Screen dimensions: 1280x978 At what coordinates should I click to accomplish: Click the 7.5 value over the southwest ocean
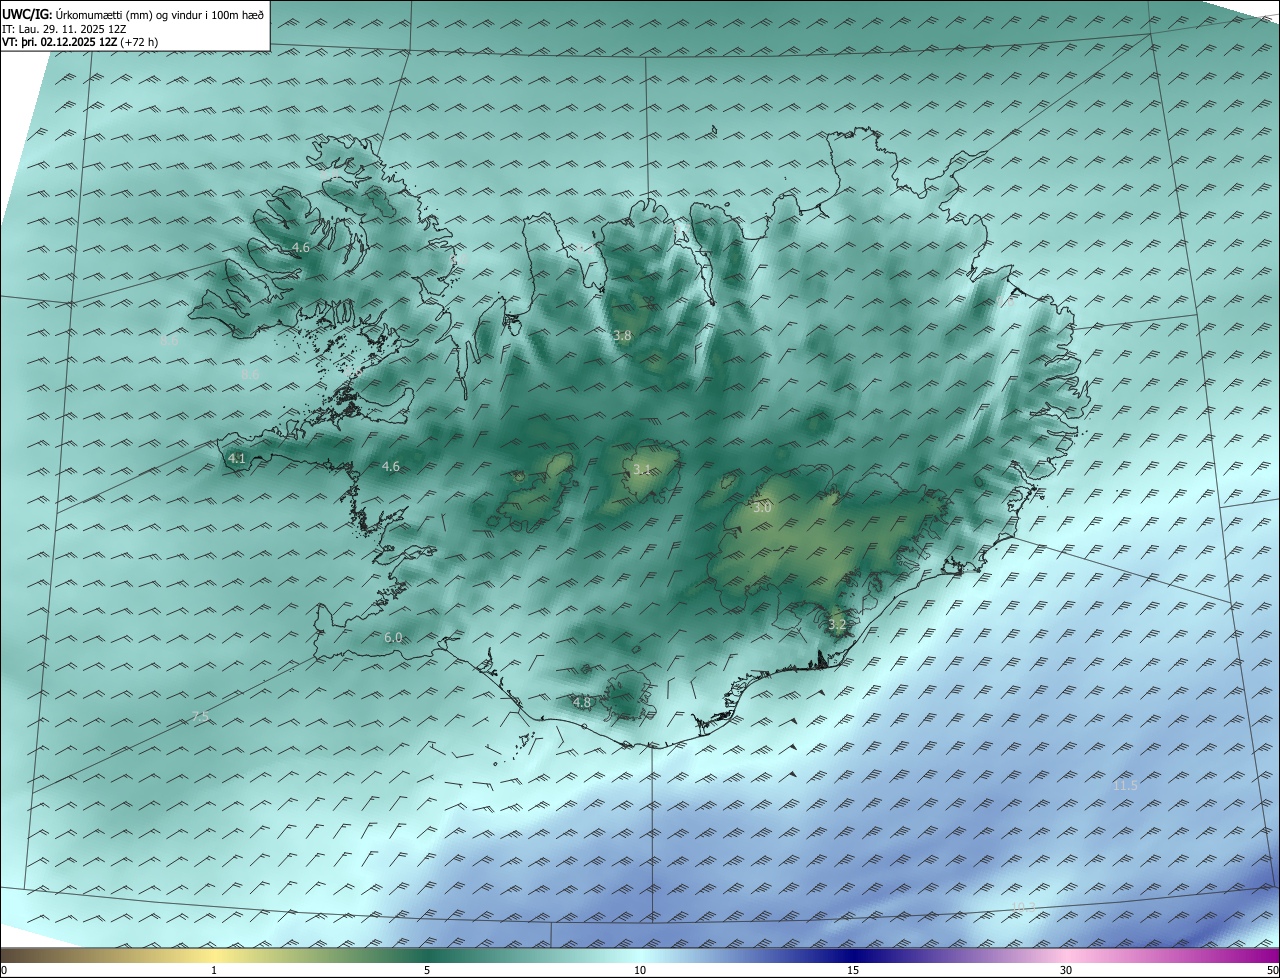tap(200, 717)
